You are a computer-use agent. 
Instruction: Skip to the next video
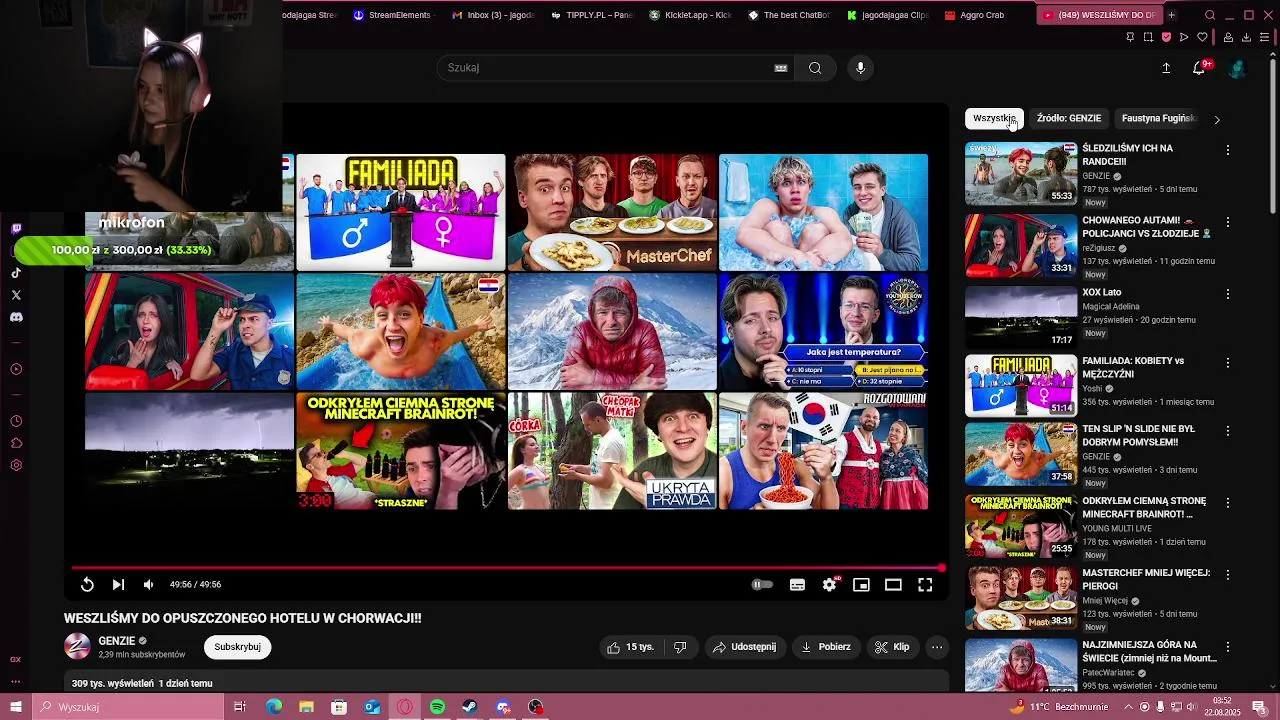pyautogui.click(x=118, y=585)
